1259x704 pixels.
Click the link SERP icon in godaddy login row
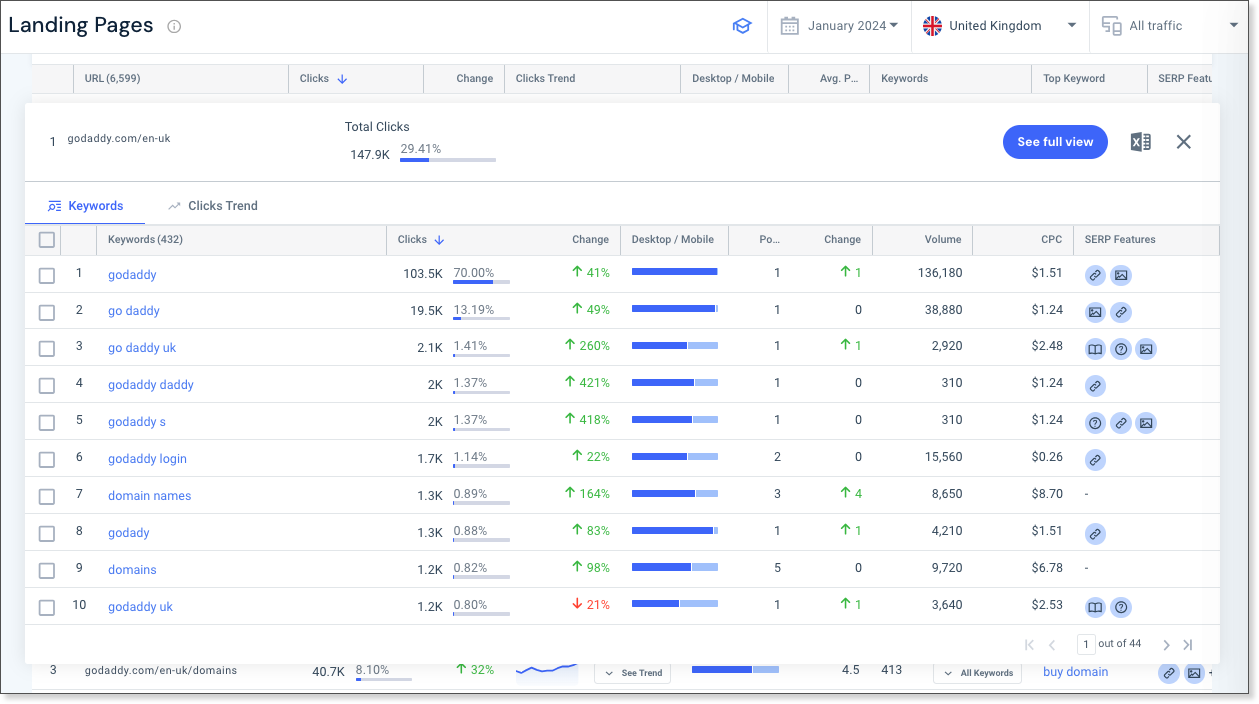click(1096, 460)
